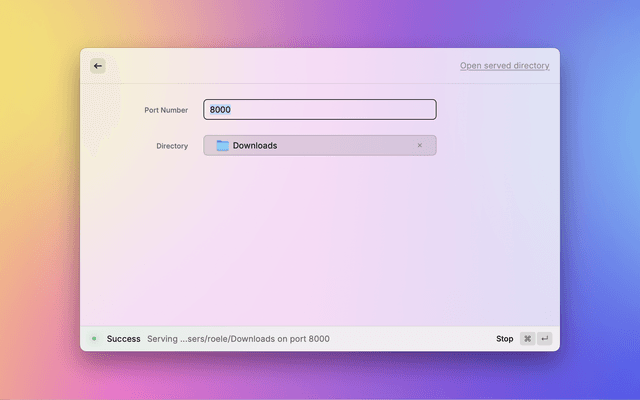This screenshot has width=640, height=400.
Task: Open served directory link
Action: 504,66
